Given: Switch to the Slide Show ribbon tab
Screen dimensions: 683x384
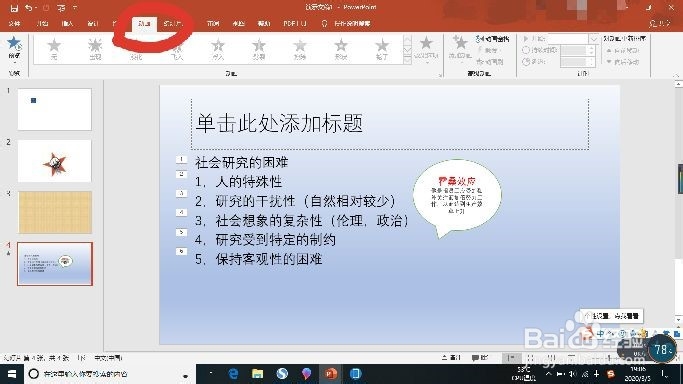Looking at the screenshot, I should click(172, 24).
